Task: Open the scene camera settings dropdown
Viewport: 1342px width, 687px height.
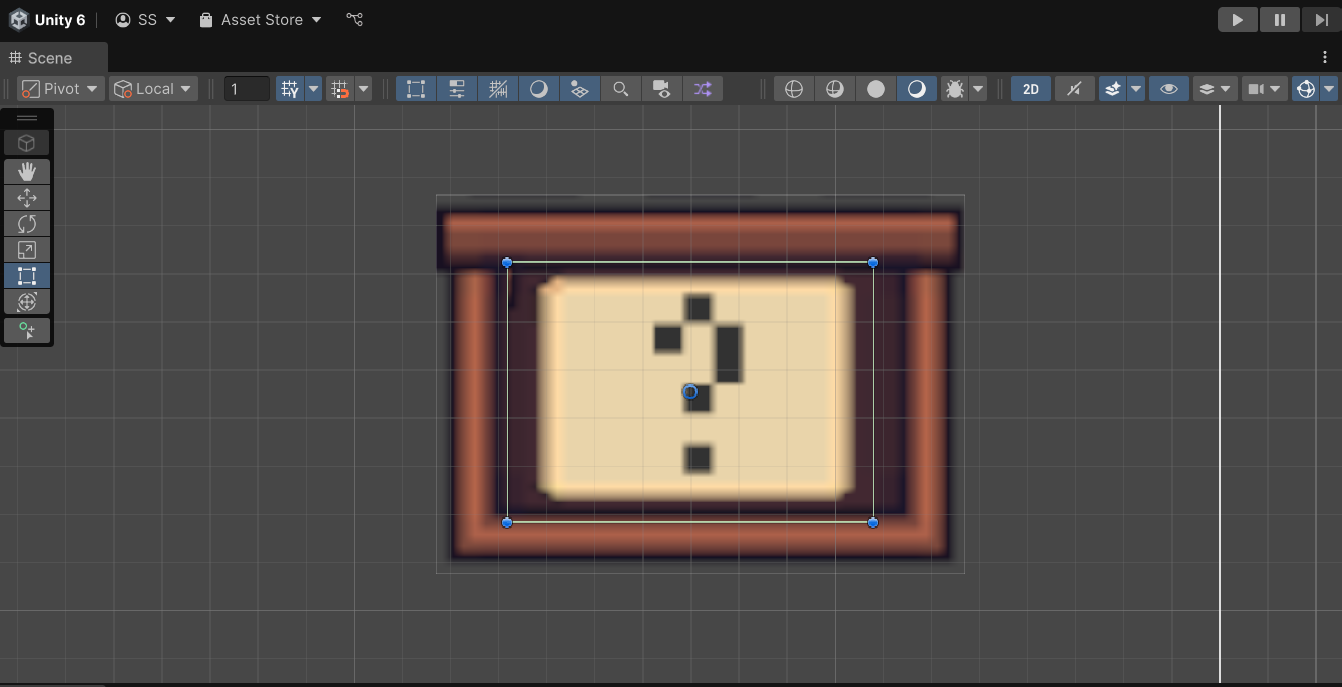Action: [x=1264, y=89]
